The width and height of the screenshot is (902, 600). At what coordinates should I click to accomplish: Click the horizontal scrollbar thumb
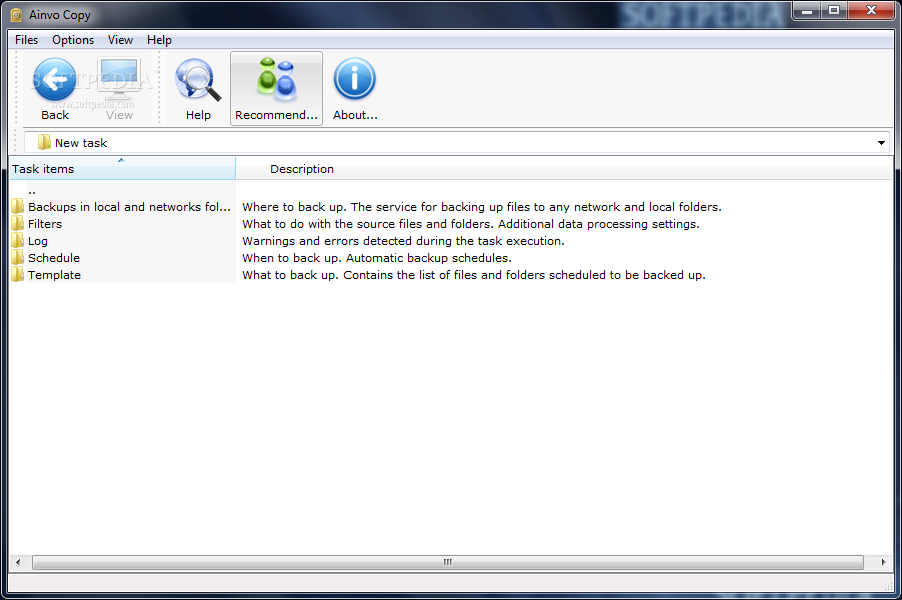pos(448,562)
